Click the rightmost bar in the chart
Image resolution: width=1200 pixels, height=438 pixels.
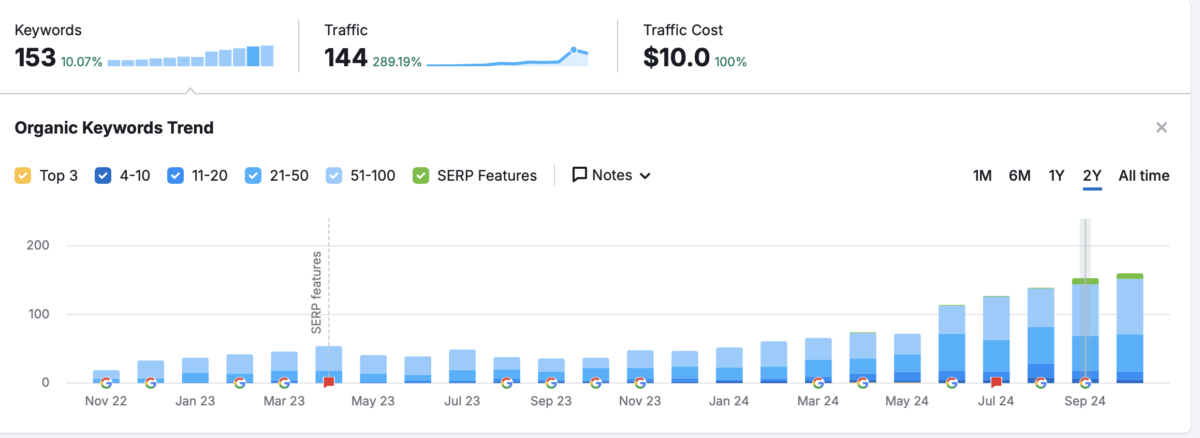pyautogui.click(x=1130, y=328)
